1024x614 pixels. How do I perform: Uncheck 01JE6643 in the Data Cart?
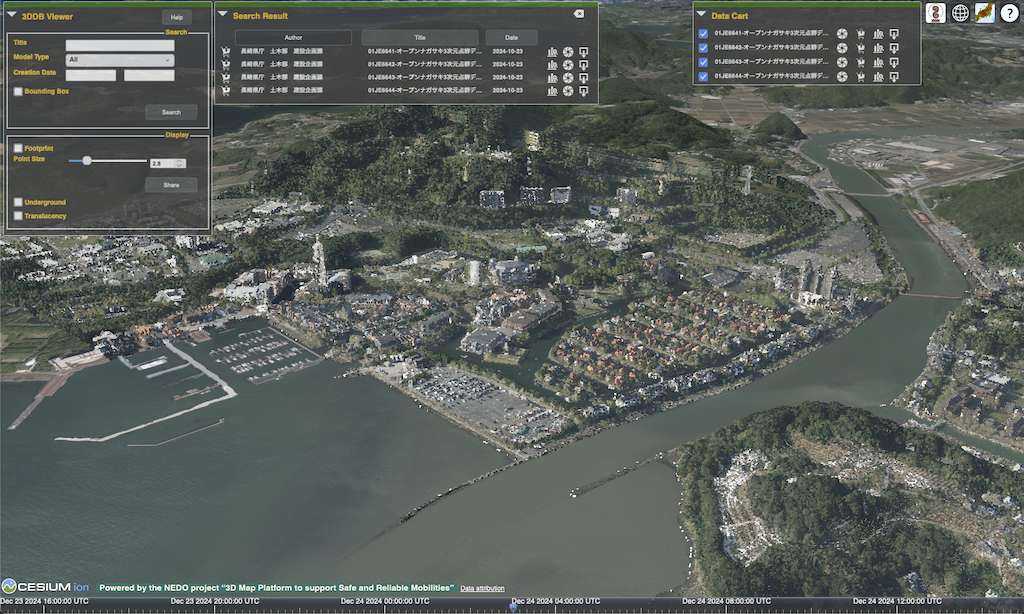pyautogui.click(x=703, y=62)
